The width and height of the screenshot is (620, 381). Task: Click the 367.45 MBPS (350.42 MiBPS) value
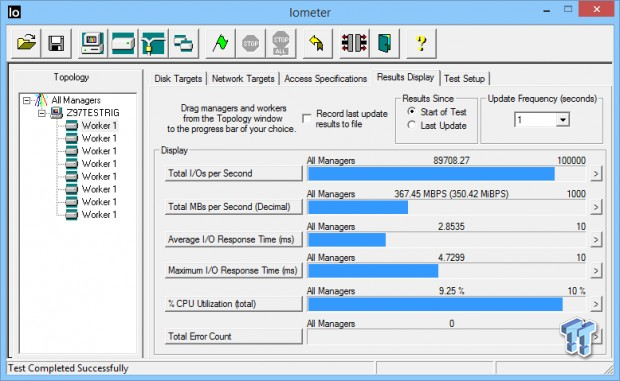click(451, 194)
